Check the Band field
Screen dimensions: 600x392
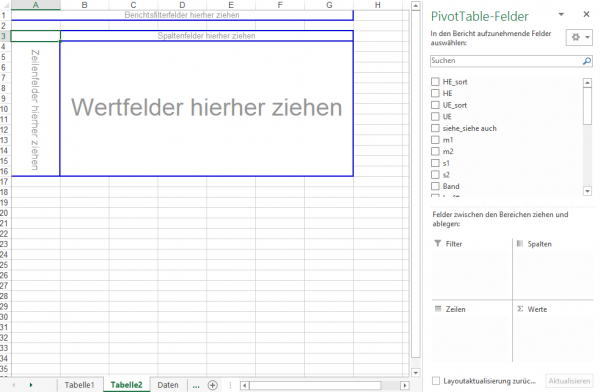435,186
